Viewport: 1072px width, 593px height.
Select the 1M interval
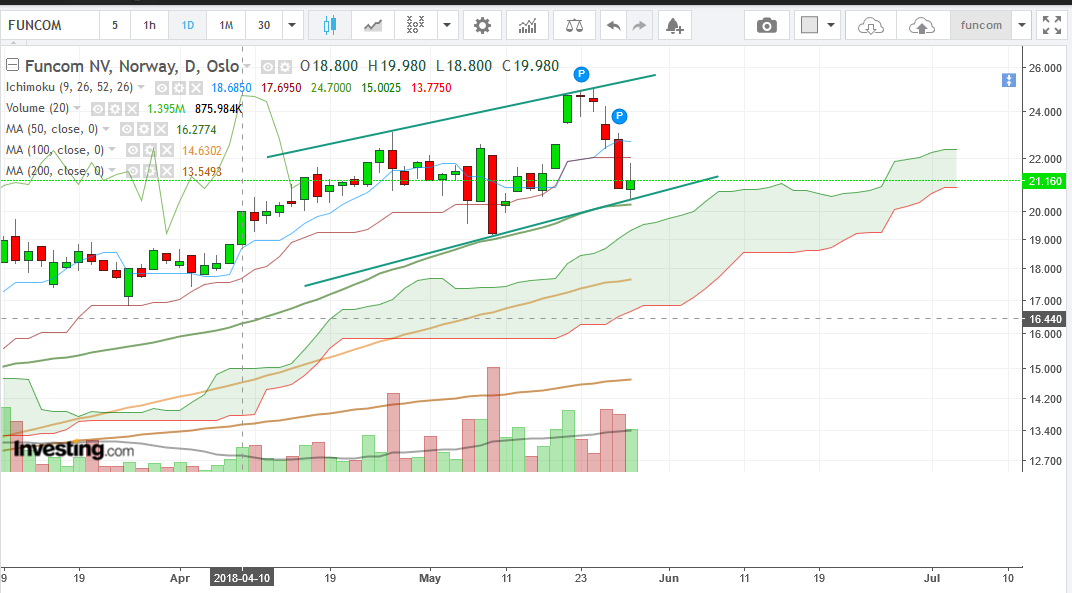click(x=226, y=25)
